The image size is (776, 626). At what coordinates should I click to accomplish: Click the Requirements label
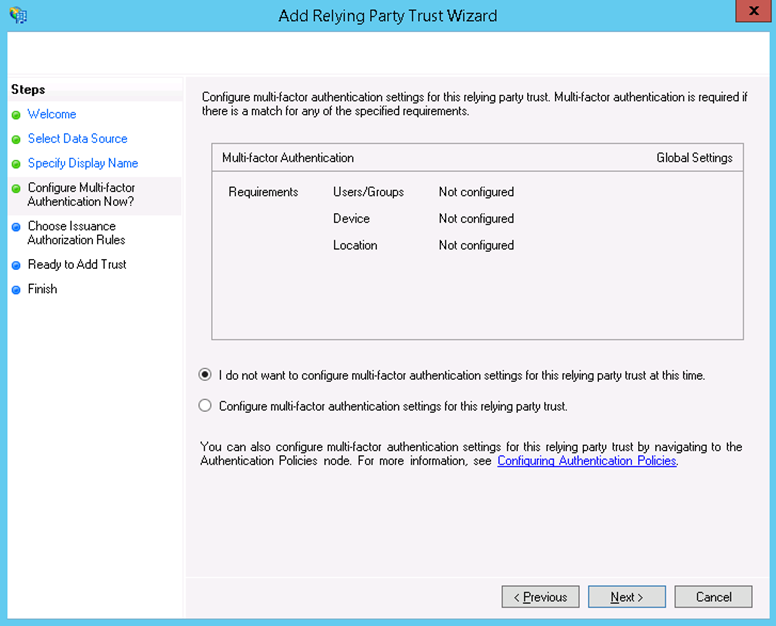point(263,192)
